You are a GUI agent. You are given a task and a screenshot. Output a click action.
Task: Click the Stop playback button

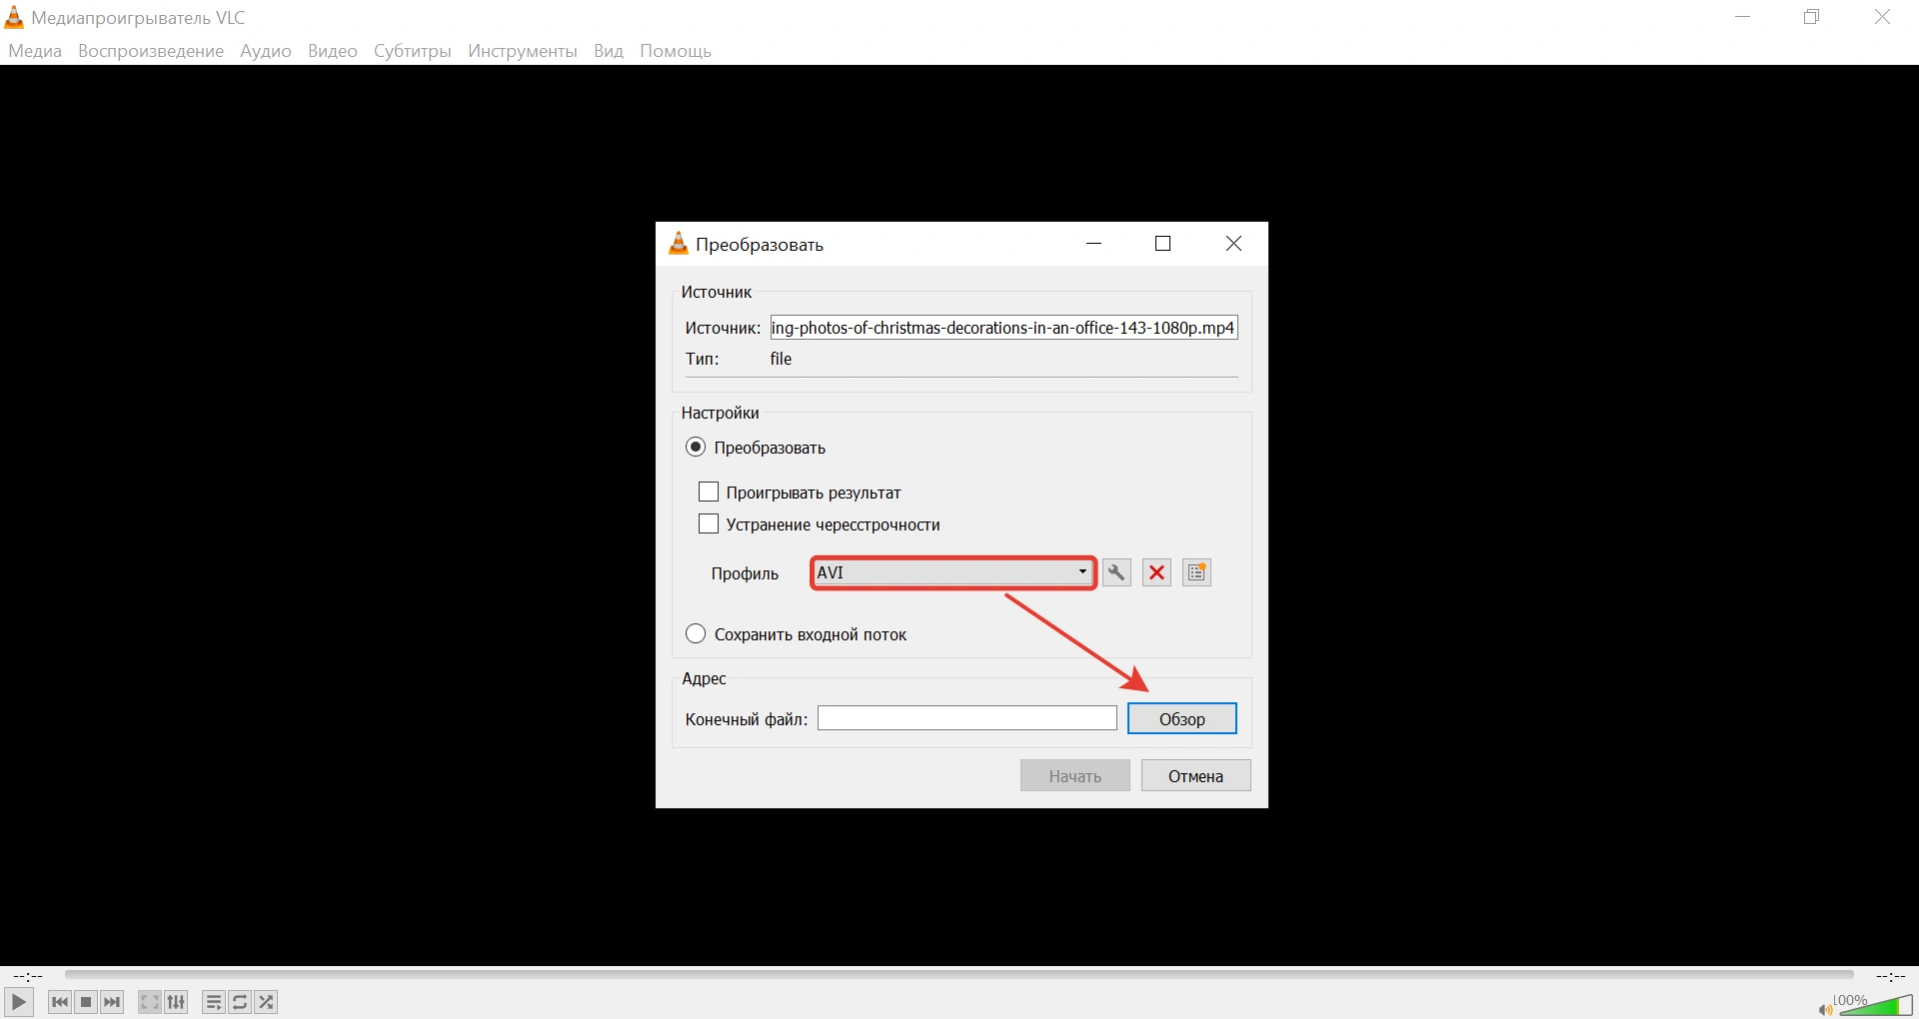pyautogui.click(x=86, y=1002)
